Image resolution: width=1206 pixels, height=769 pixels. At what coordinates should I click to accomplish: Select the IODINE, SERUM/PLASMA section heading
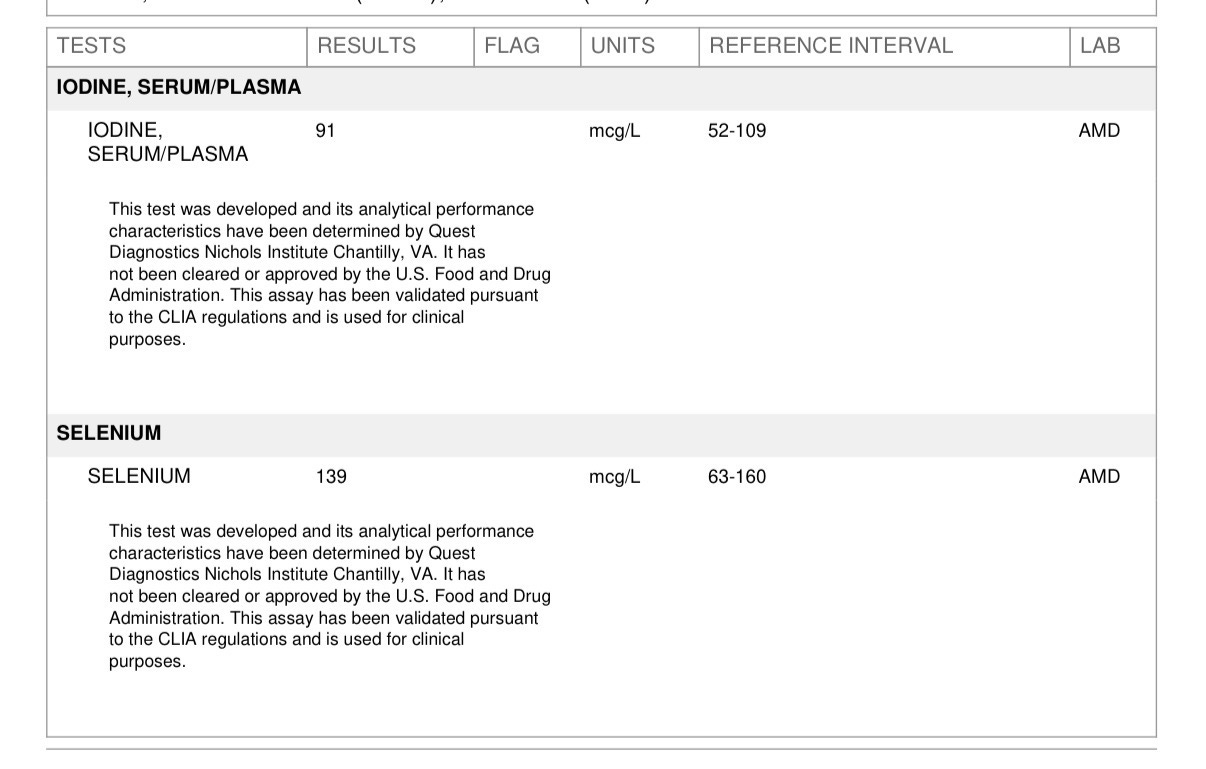[x=179, y=88]
